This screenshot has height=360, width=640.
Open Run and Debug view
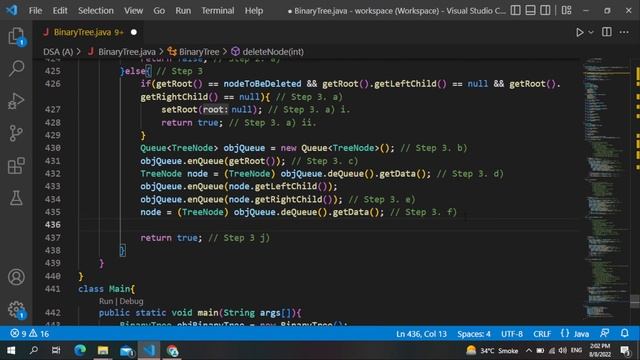click(16, 101)
